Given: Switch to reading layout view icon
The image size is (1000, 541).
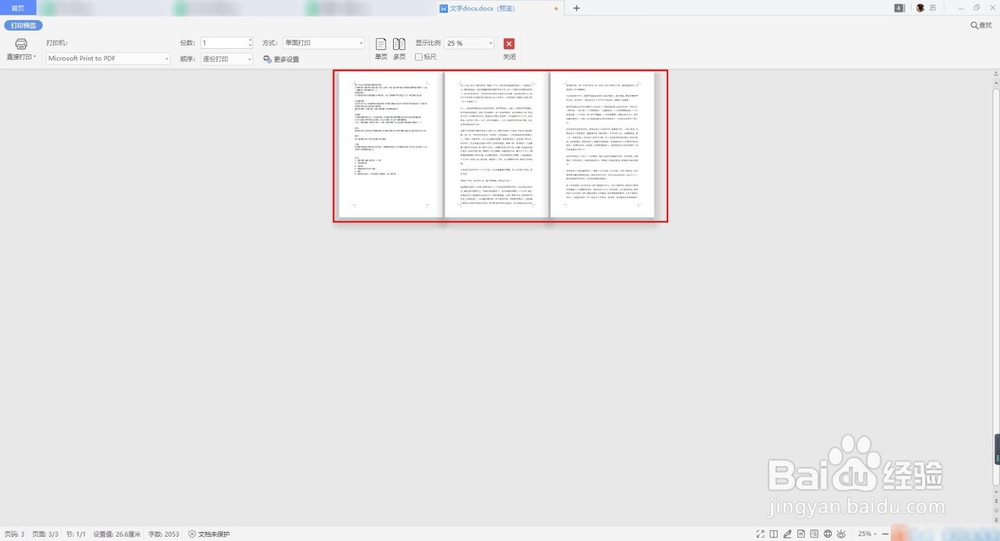Looking at the screenshot, I should point(774,534).
